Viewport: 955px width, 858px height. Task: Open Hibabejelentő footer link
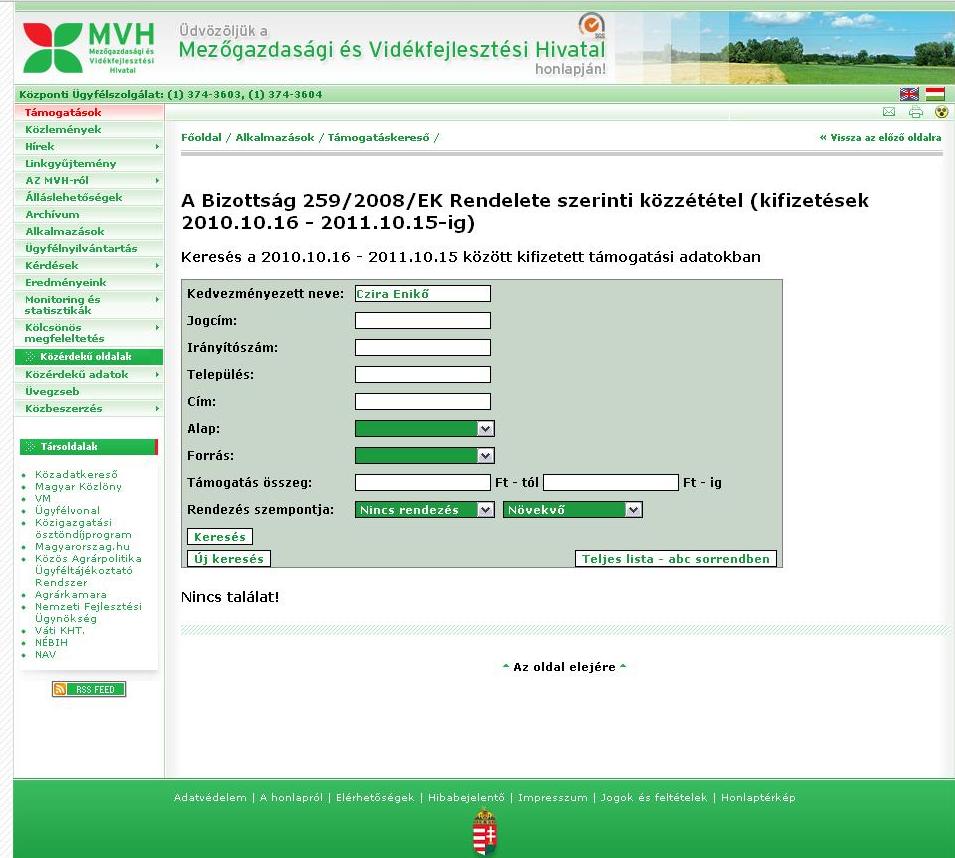466,797
